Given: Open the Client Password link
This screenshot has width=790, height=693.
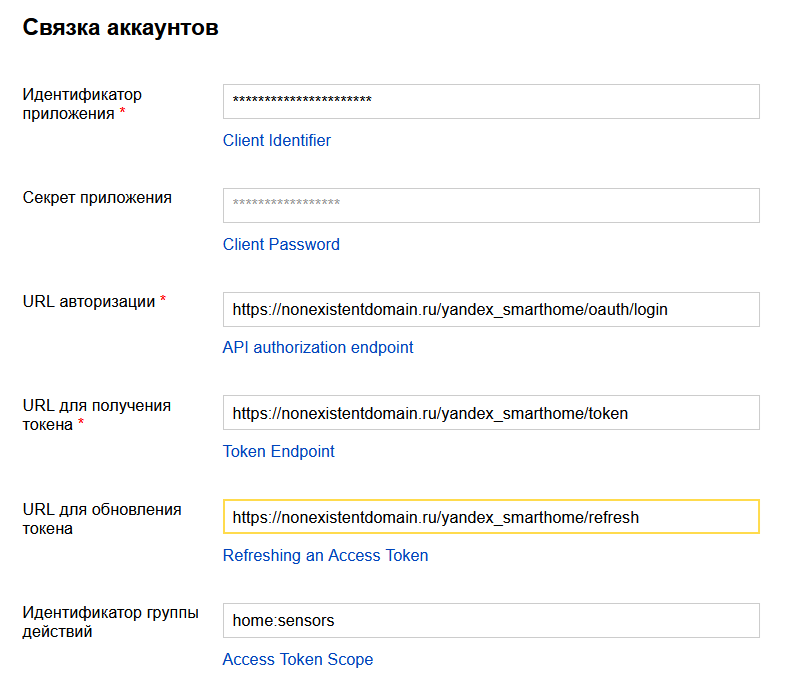Looking at the screenshot, I should pos(281,245).
